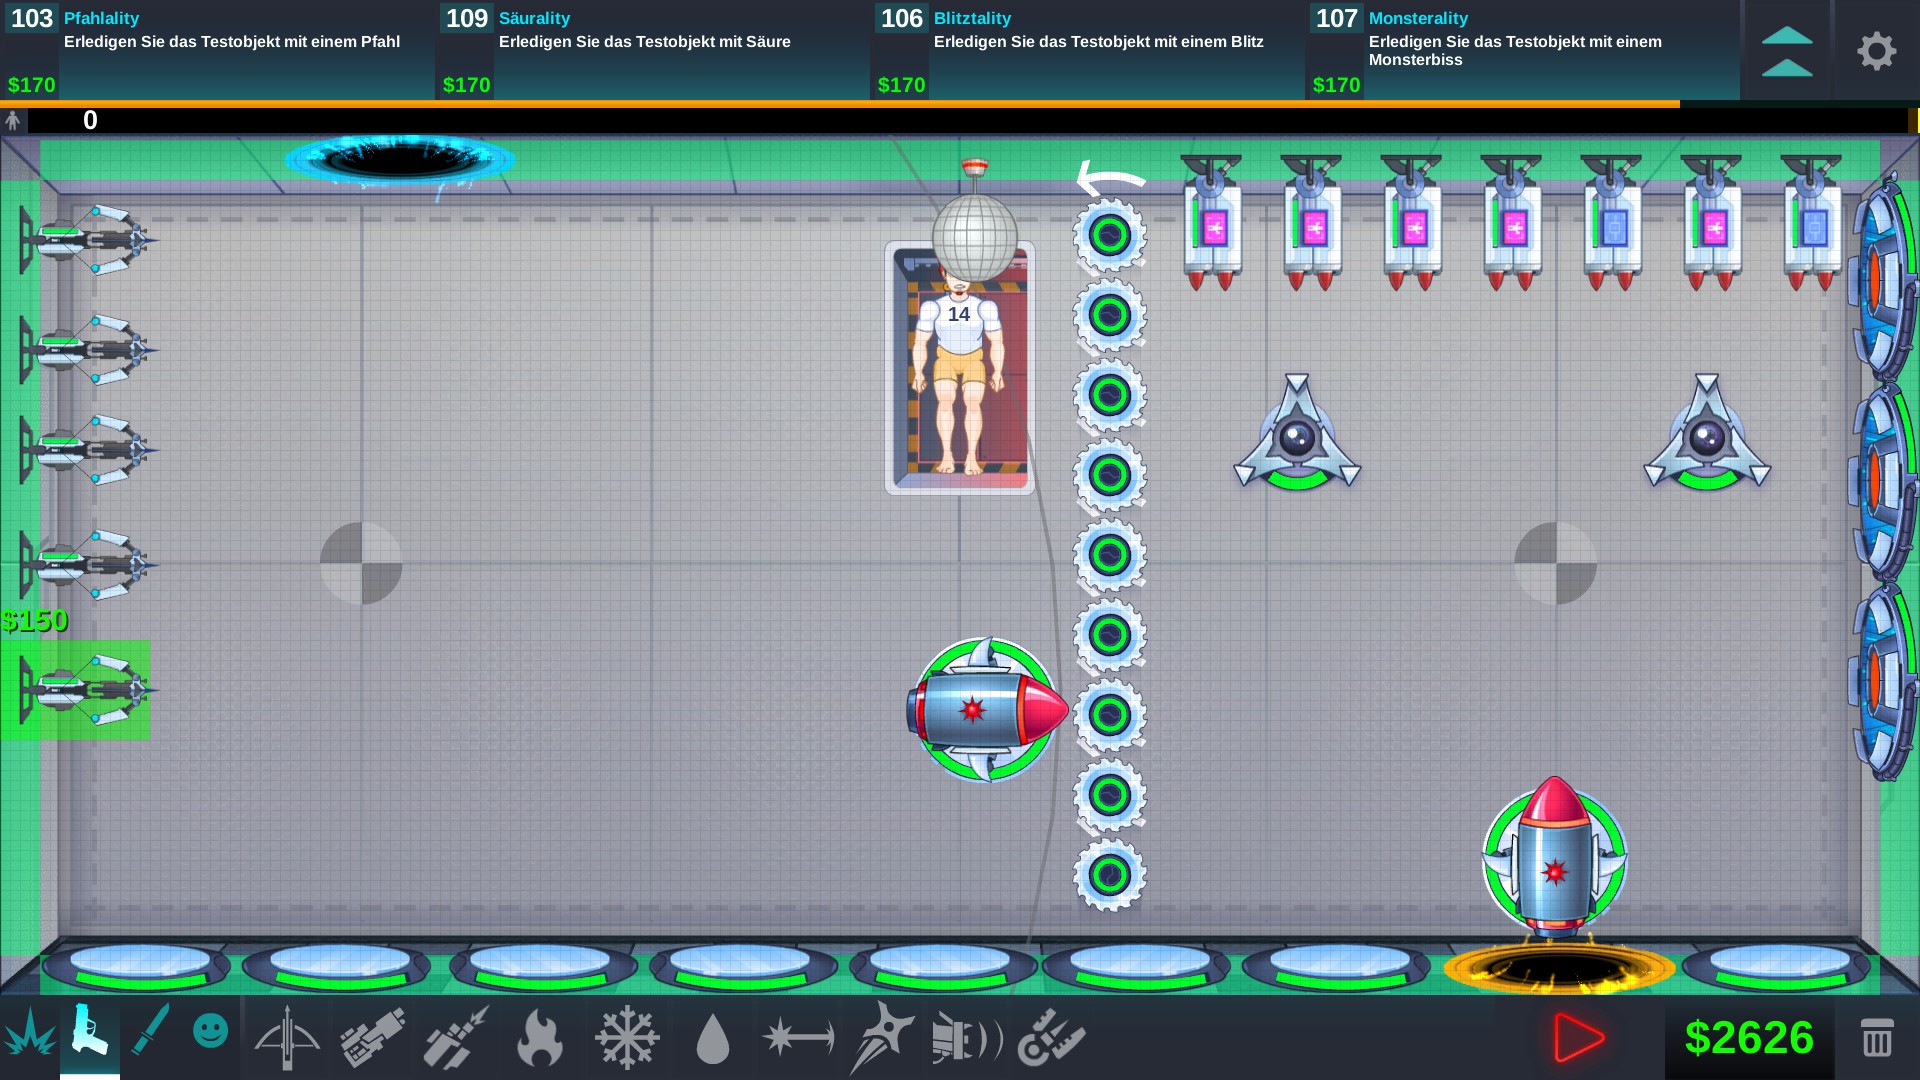Choose the crossbow weapon icon

coord(287,1037)
